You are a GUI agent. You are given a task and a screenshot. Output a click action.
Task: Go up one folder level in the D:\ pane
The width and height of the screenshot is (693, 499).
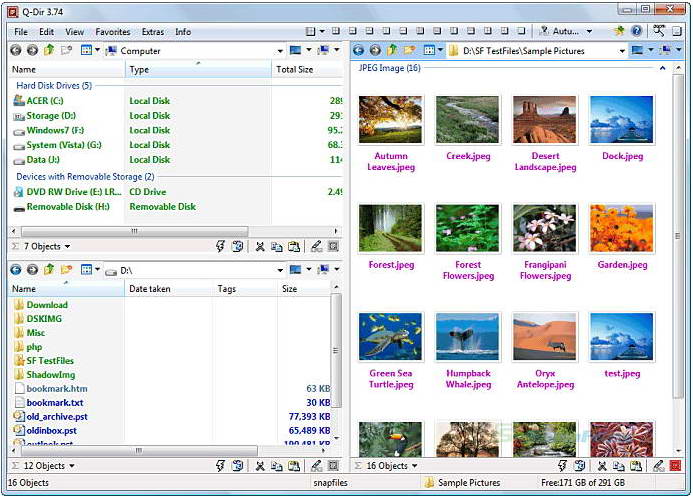click(x=49, y=270)
